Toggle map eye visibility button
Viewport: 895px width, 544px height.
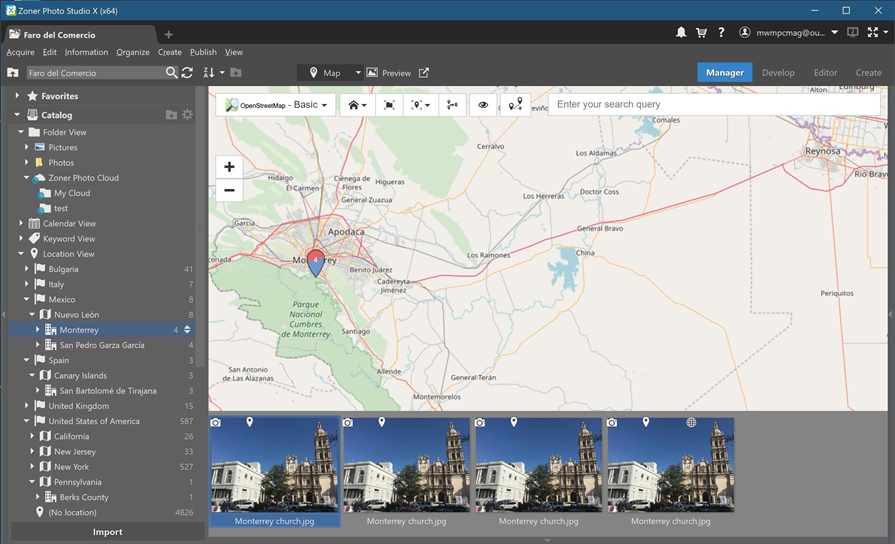click(483, 105)
